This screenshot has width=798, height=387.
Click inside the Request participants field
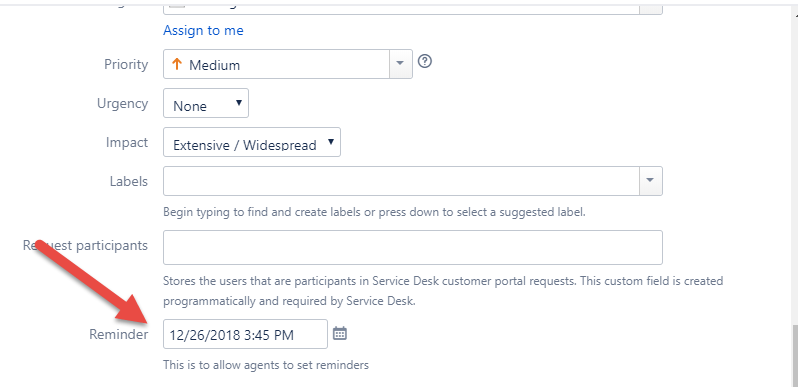tap(413, 247)
